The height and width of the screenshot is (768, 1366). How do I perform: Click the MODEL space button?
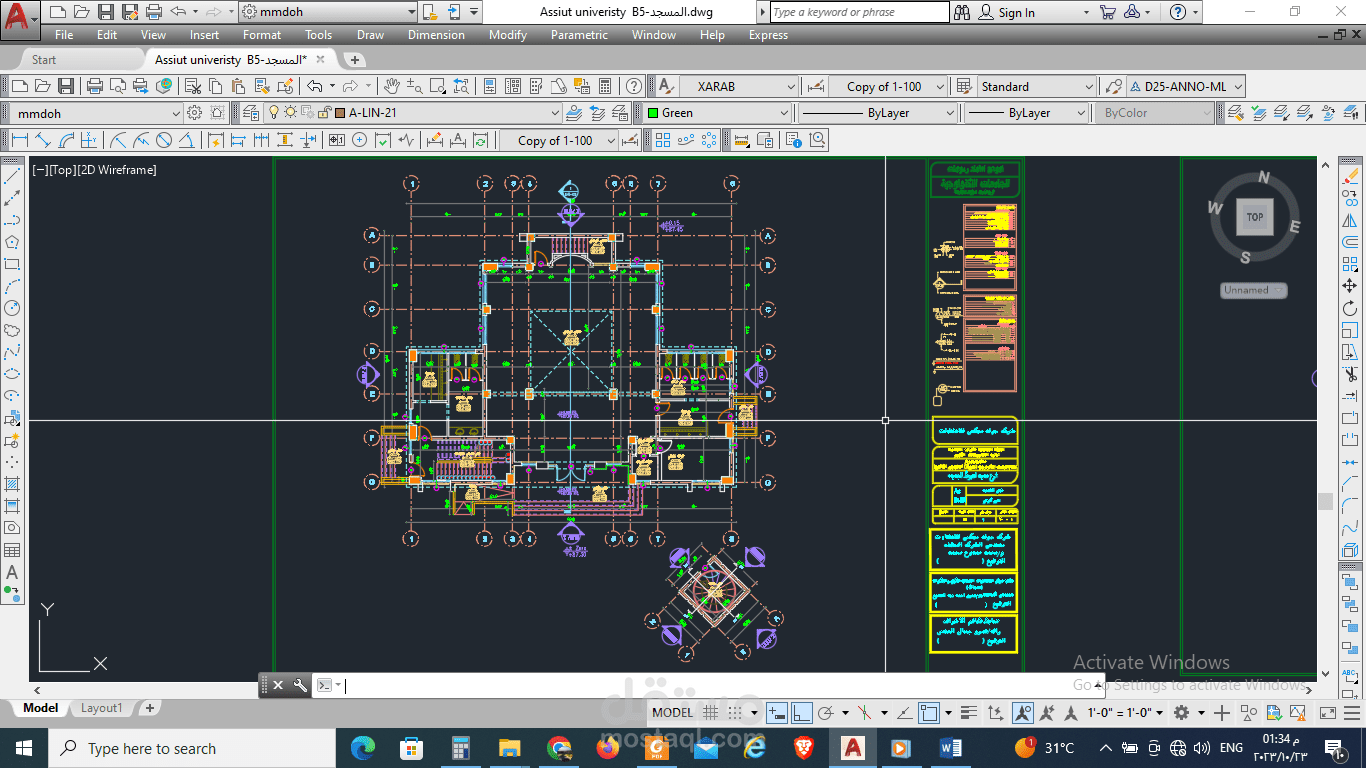click(672, 713)
